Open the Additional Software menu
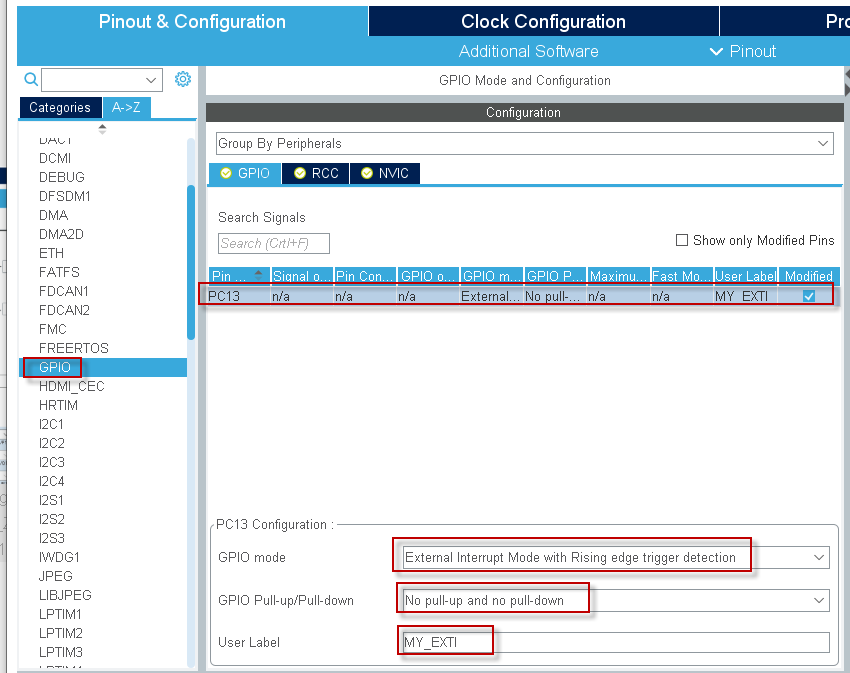 pyautogui.click(x=529, y=52)
